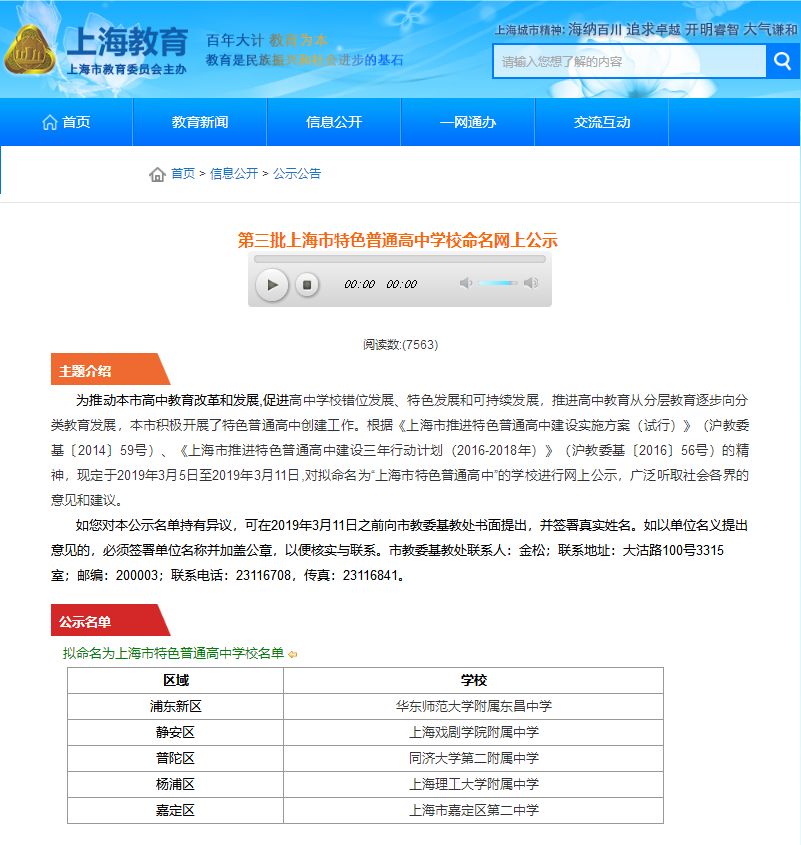Click the article title 第三批上海市特色普通高中学校命名网上公示
The height and width of the screenshot is (845, 801).
[400, 238]
